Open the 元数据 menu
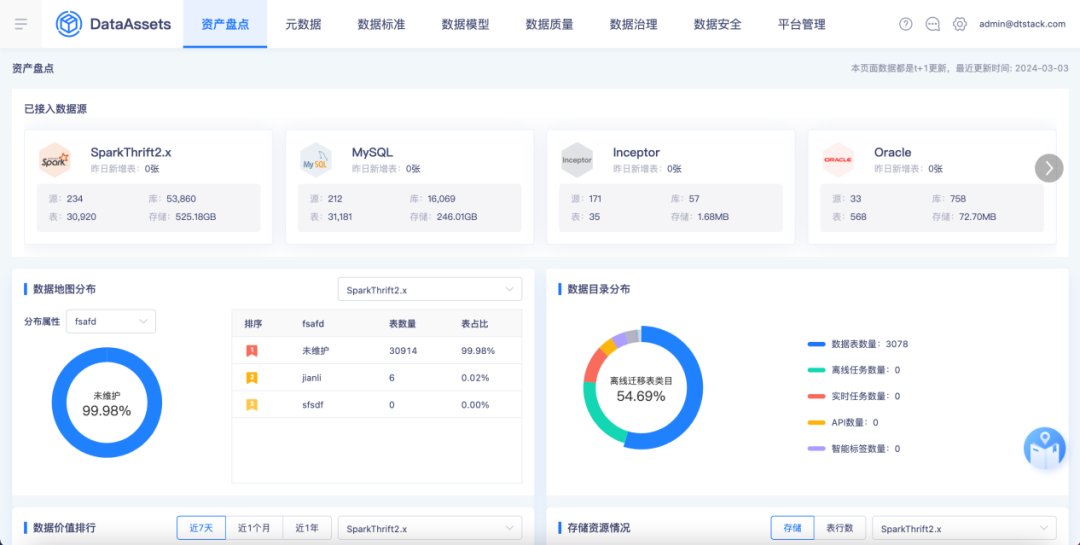Viewport: 1080px width, 545px height. pyautogui.click(x=303, y=24)
